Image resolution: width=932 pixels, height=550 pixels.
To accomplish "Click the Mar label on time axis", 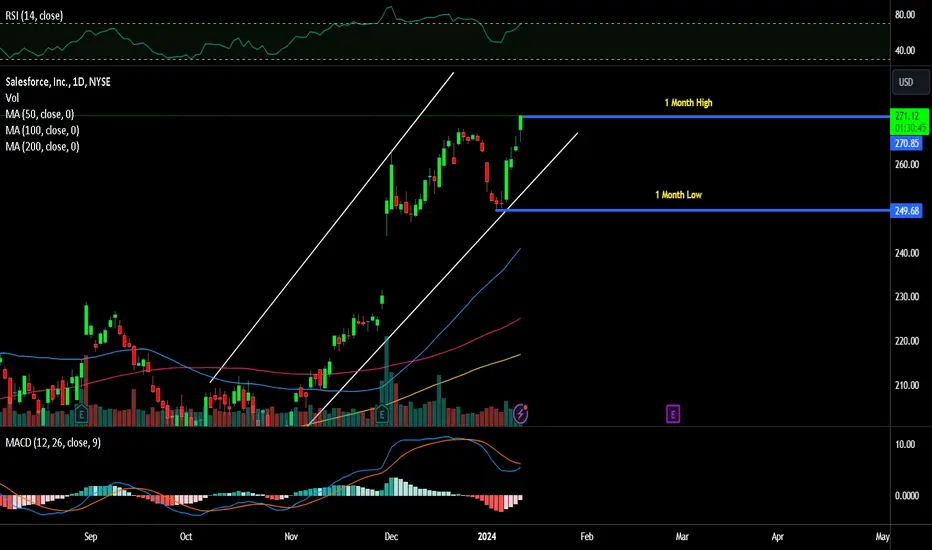I will [682, 537].
